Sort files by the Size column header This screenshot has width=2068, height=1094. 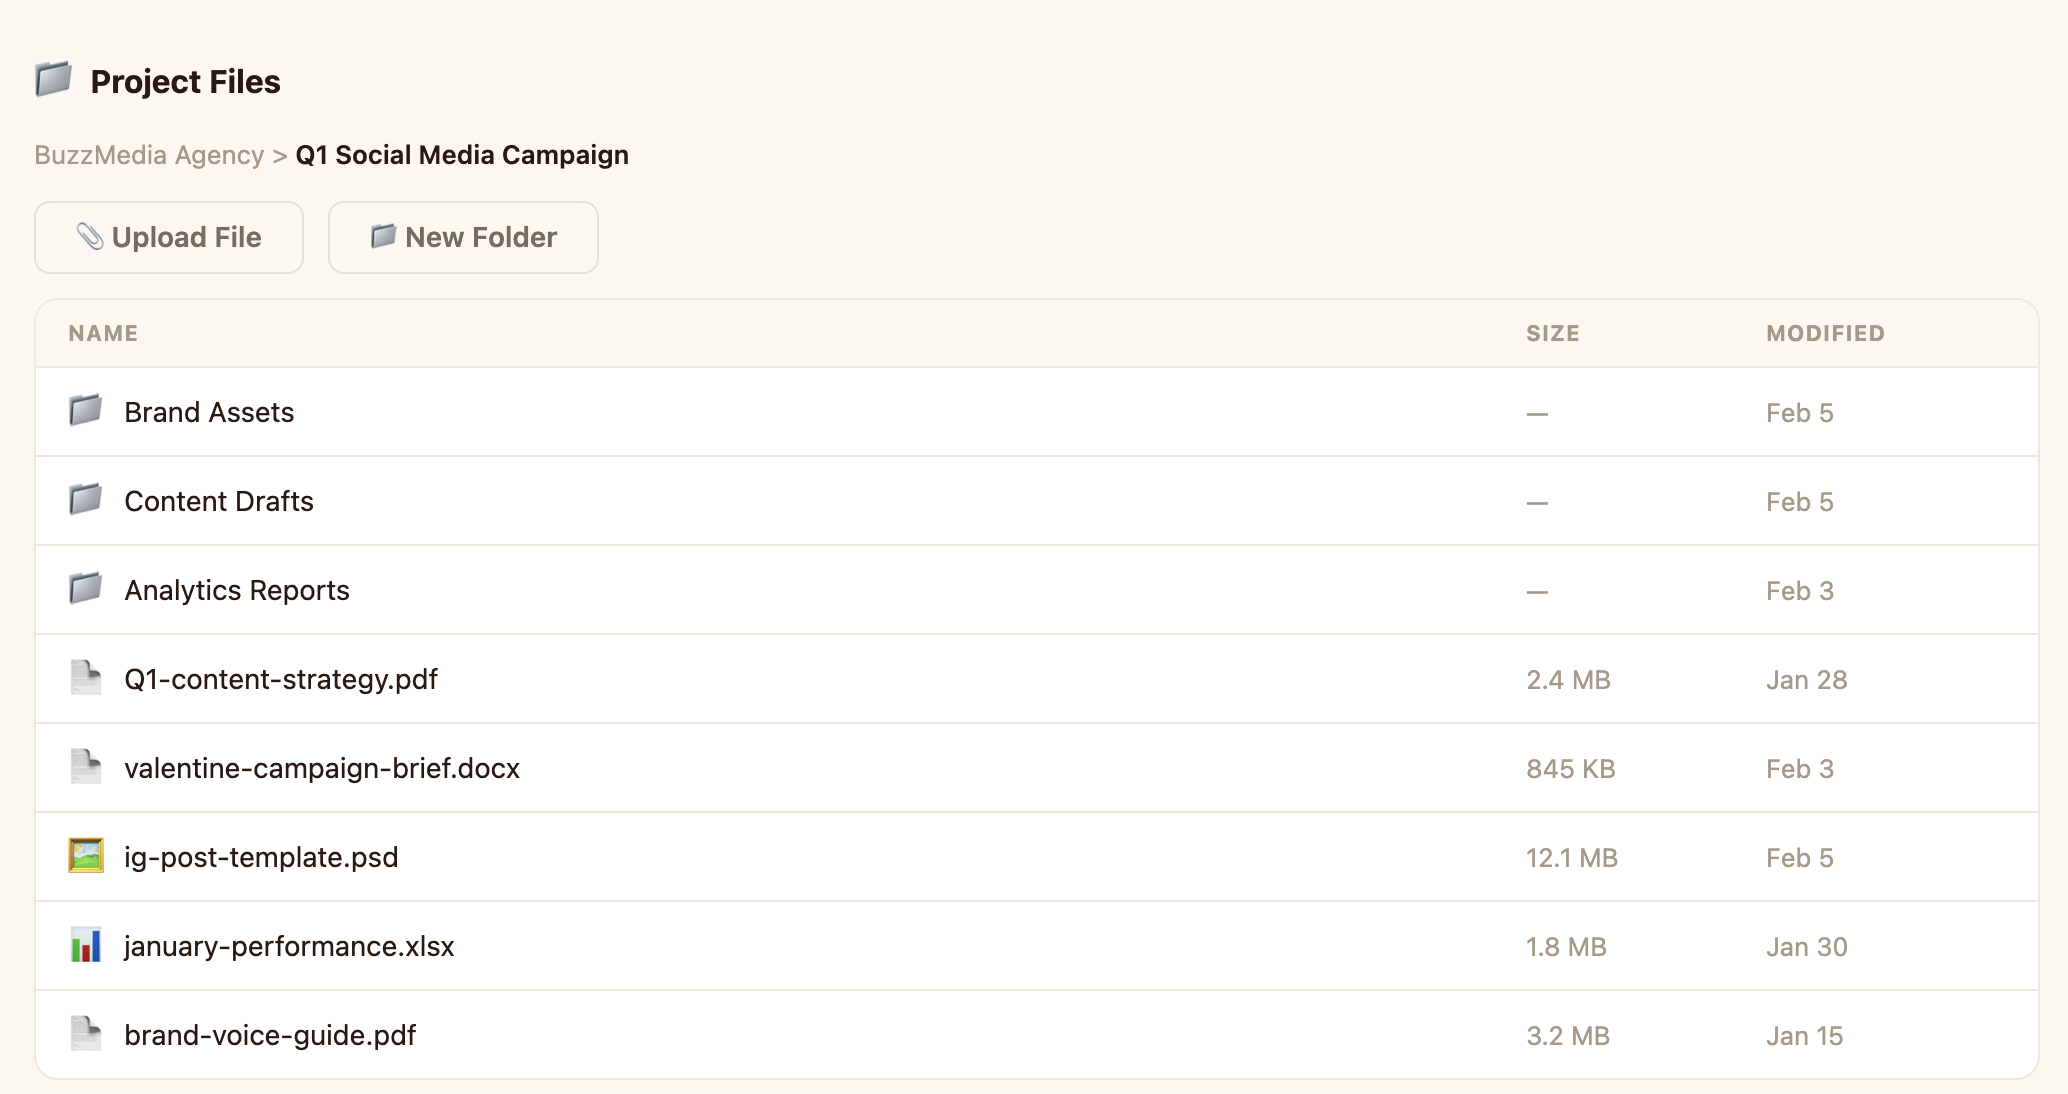(1552, 333)
